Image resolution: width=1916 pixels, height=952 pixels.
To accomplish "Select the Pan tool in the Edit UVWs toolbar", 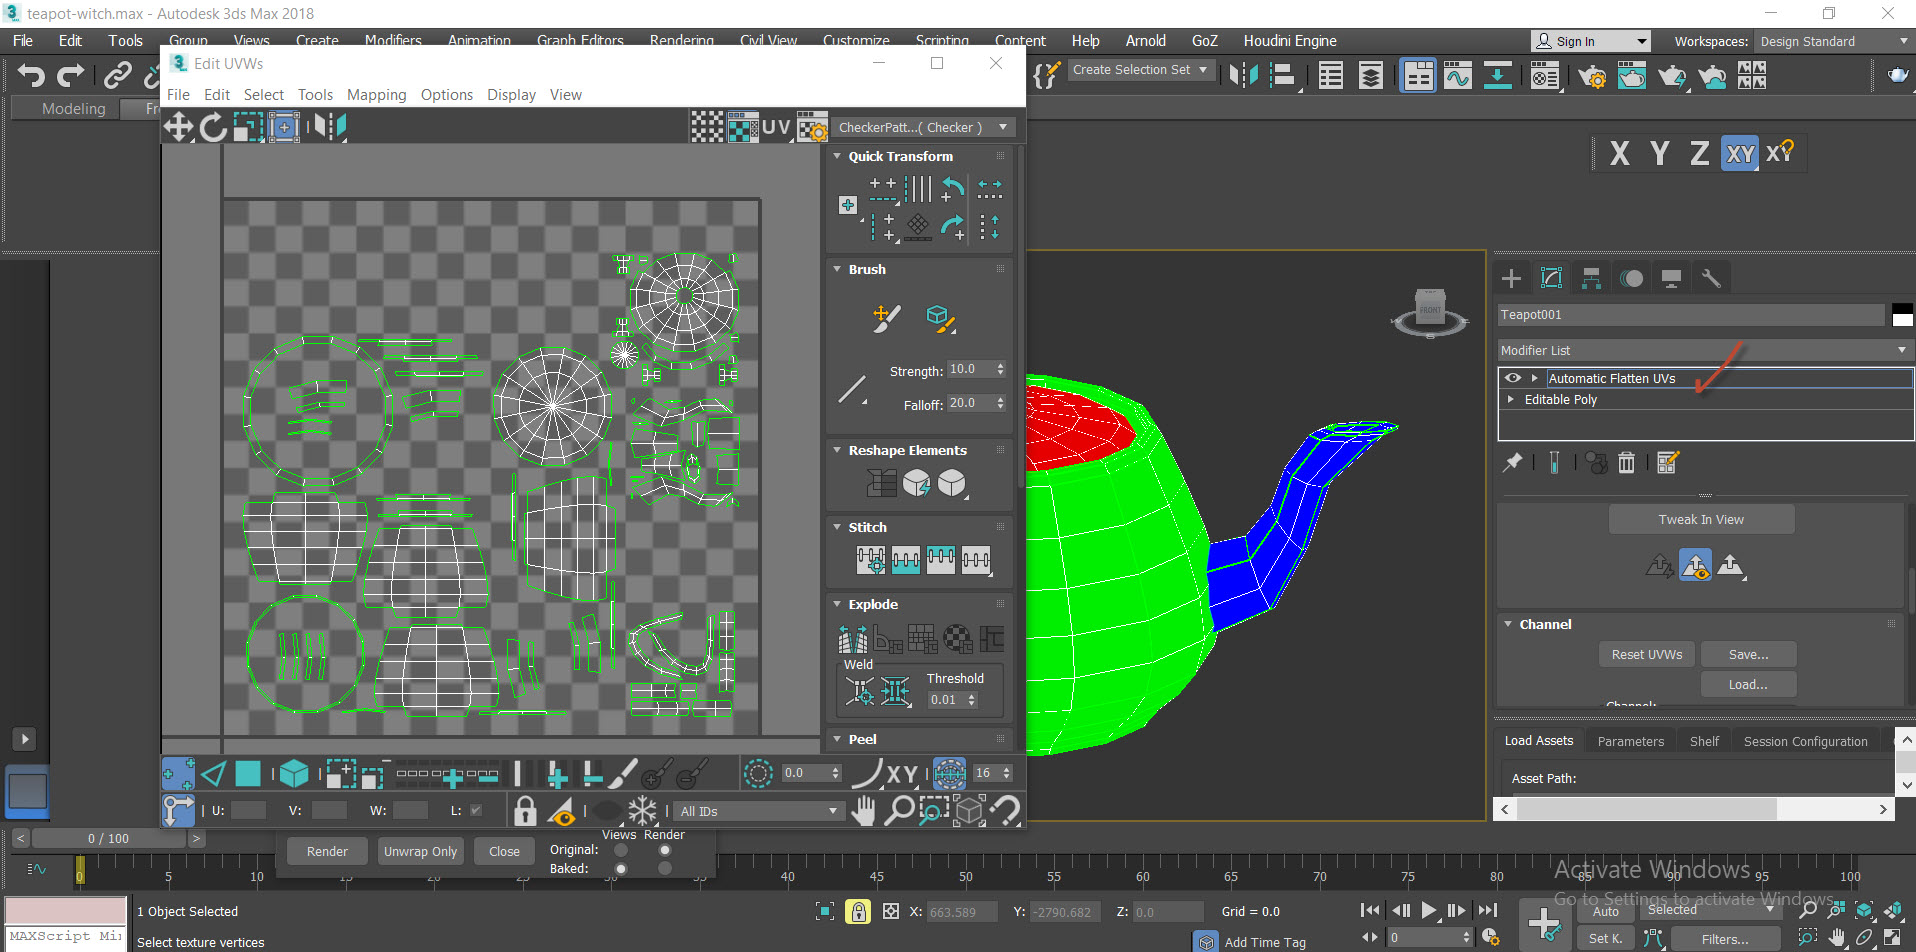I will [862, 810].
